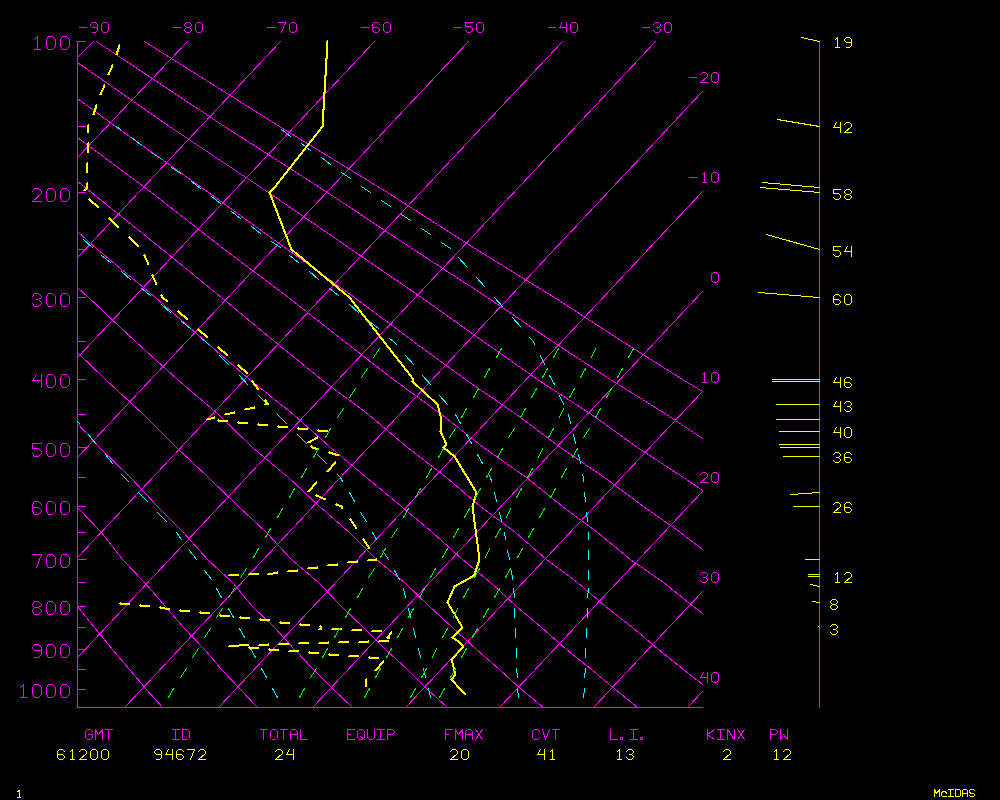The image size is (1000, 800).
Task: Select the 200 pressure level label
Action: [51, 195]
